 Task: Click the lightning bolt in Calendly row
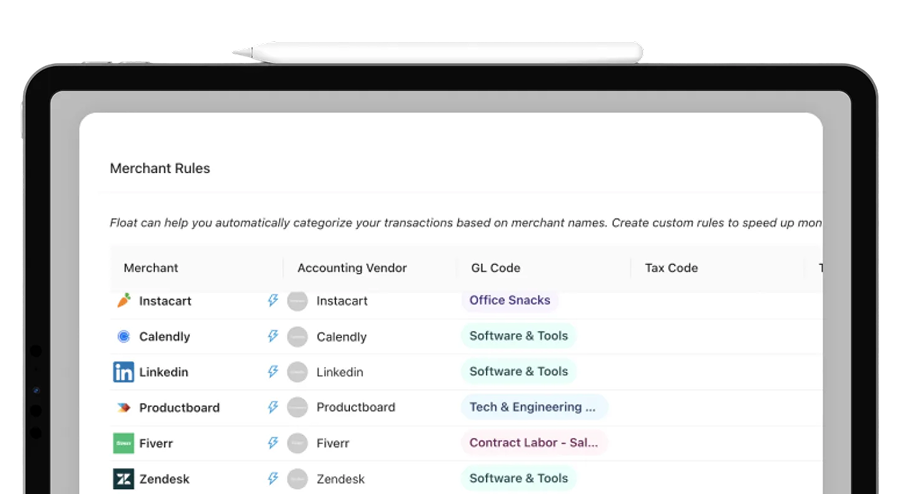click(x=272, y=336)
